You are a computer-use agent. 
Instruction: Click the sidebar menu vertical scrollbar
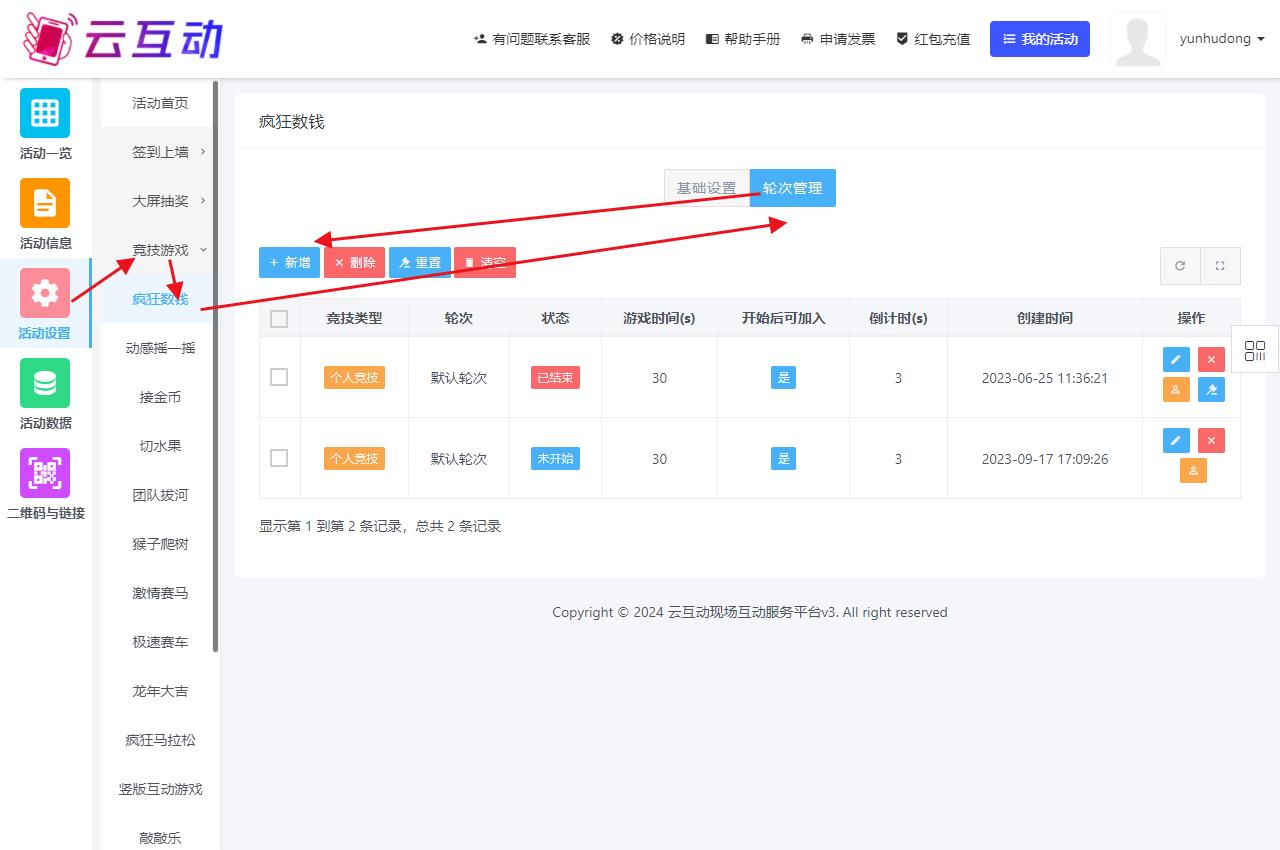point(216,367)
